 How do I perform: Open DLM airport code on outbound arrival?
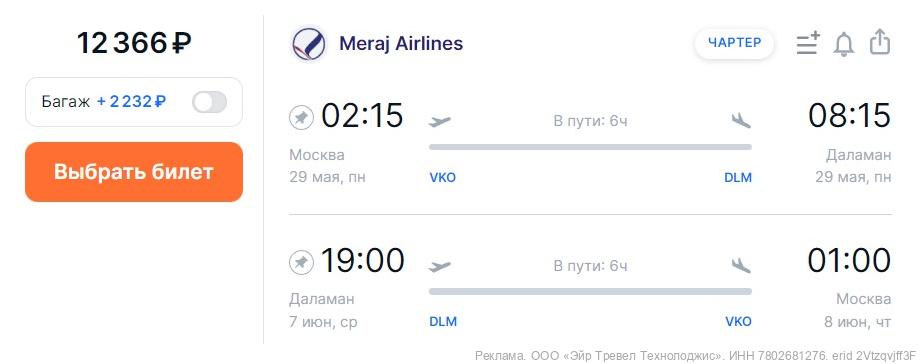(738, 177)
